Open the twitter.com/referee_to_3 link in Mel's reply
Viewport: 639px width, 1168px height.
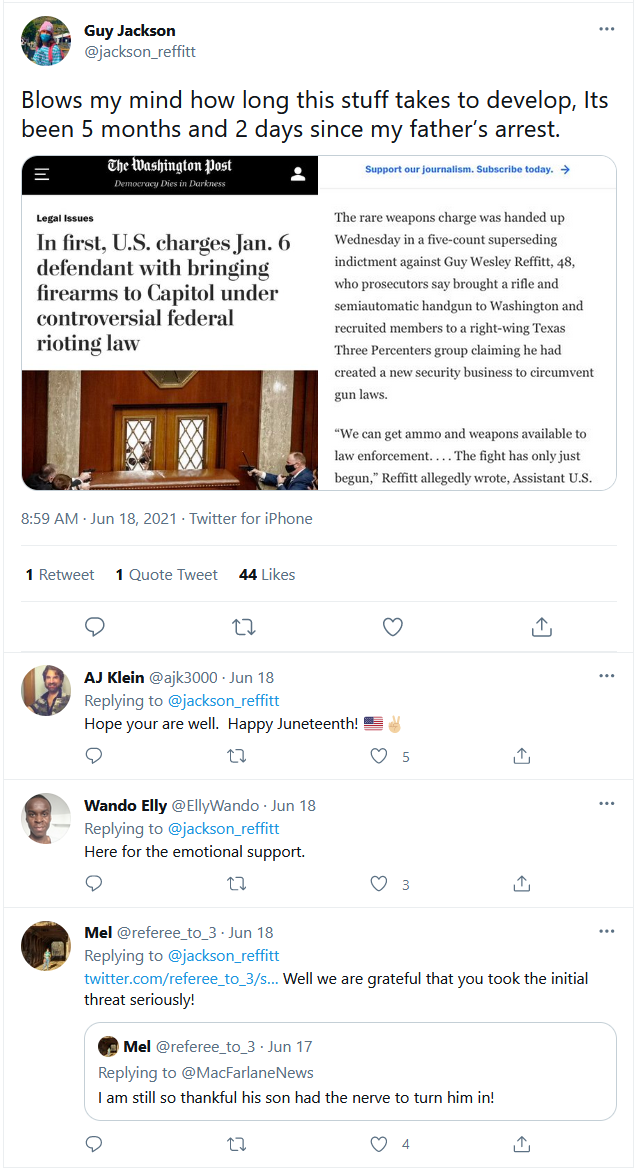(x=182, y=979)
